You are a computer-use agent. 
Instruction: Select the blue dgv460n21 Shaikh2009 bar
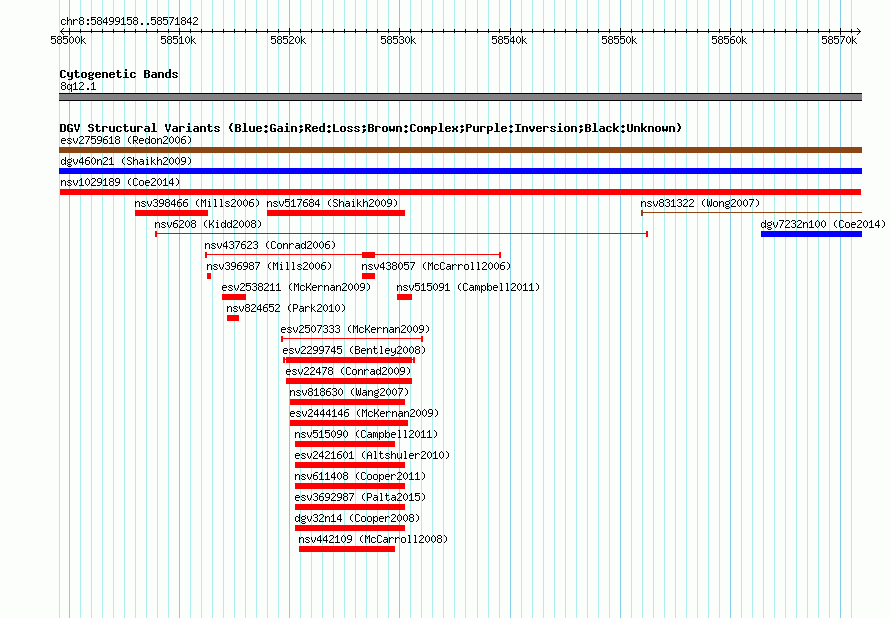[x=460, y=171]
